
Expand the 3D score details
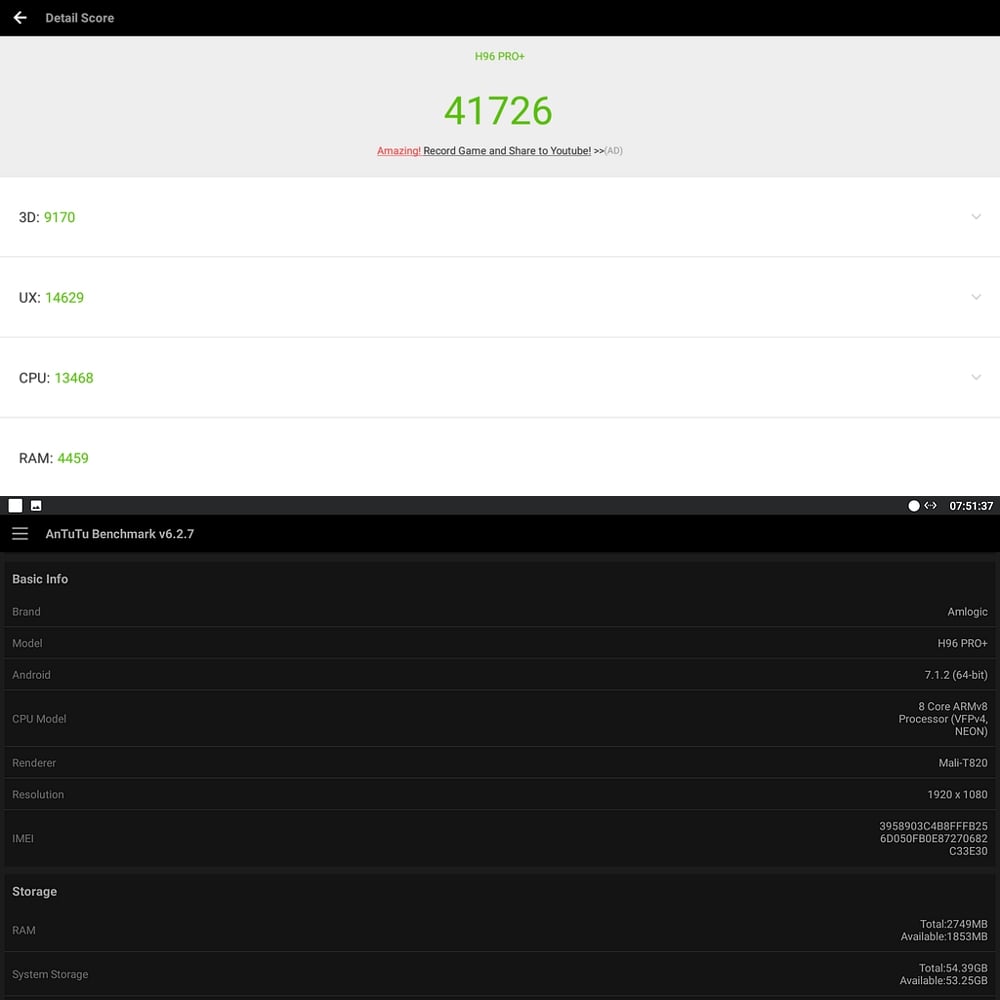coord(976,216)
